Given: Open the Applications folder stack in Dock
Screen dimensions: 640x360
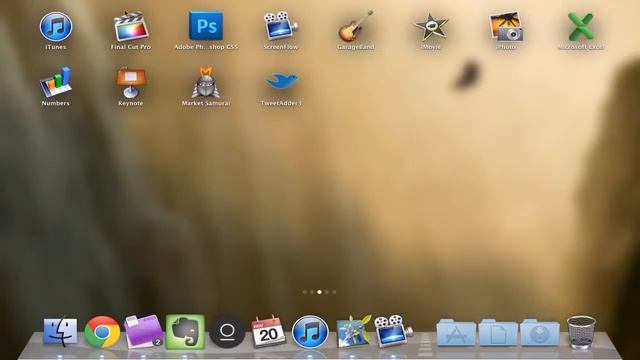Looking at the screenshot, I should (x=456, y=332).
